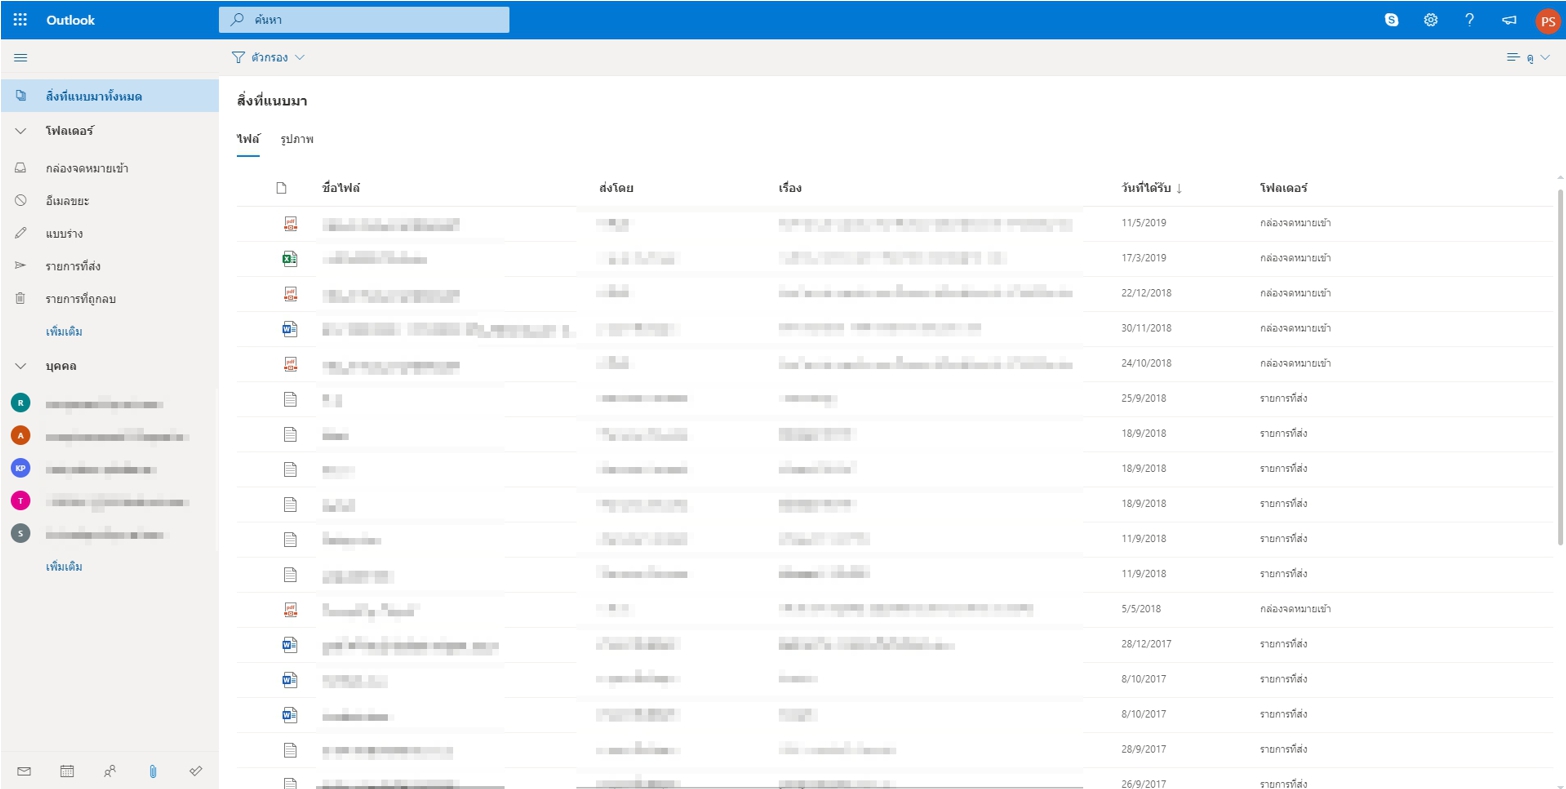Select contact avatar T
The image size is (1566, 789).
click(x=20, y=501)
